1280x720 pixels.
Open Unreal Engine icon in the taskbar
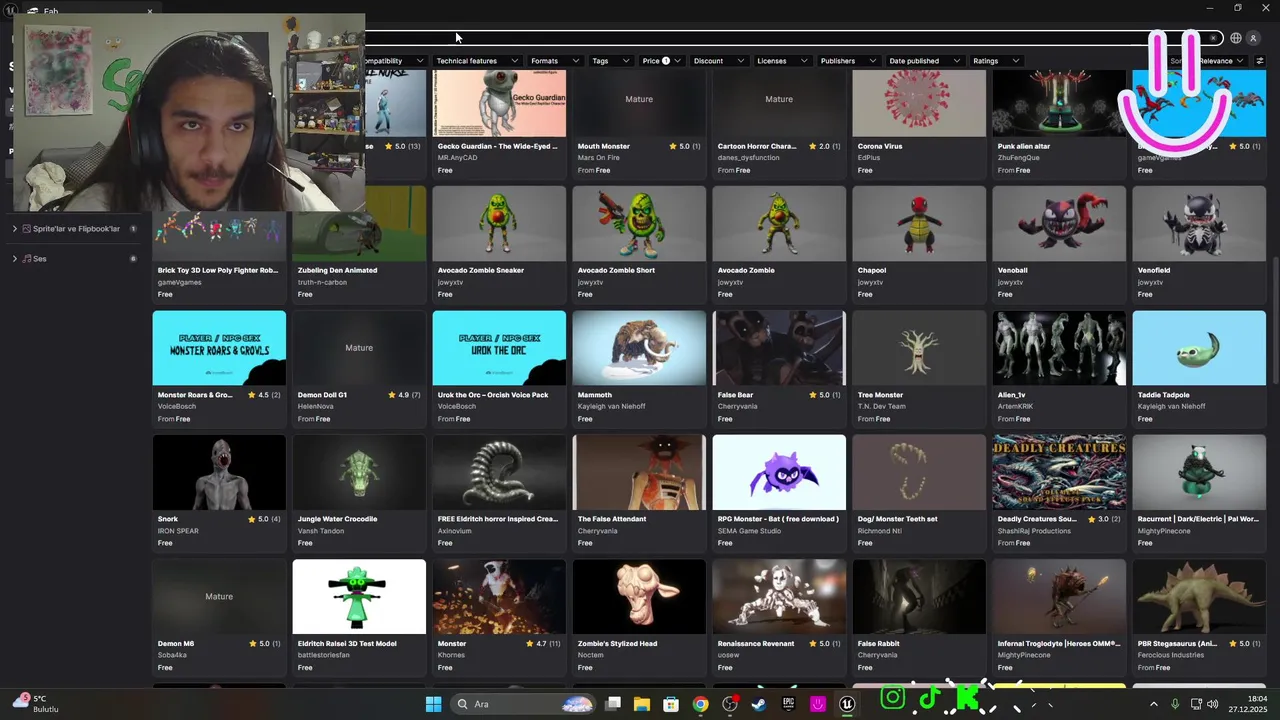pyautogui.click(x=847, y=704)
